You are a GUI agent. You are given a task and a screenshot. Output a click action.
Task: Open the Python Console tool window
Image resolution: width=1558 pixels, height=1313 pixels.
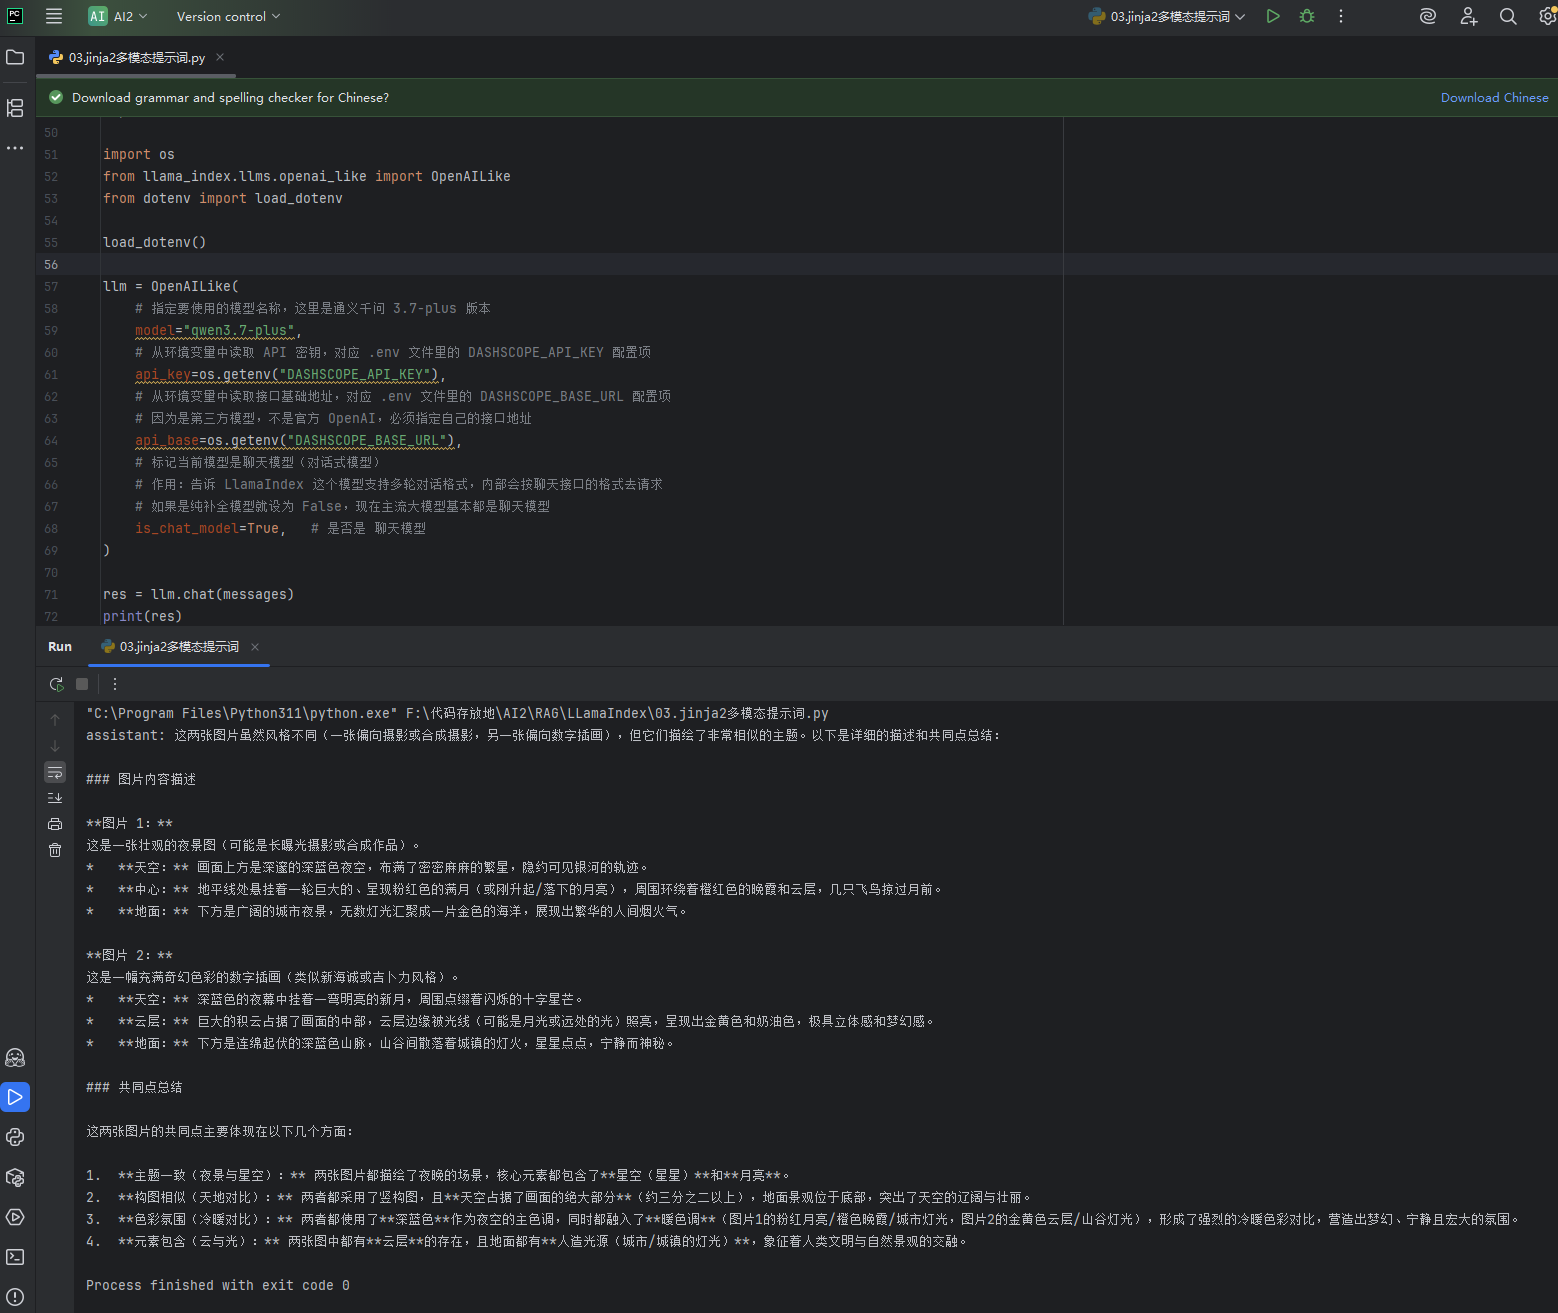(x=15, y=1137)
